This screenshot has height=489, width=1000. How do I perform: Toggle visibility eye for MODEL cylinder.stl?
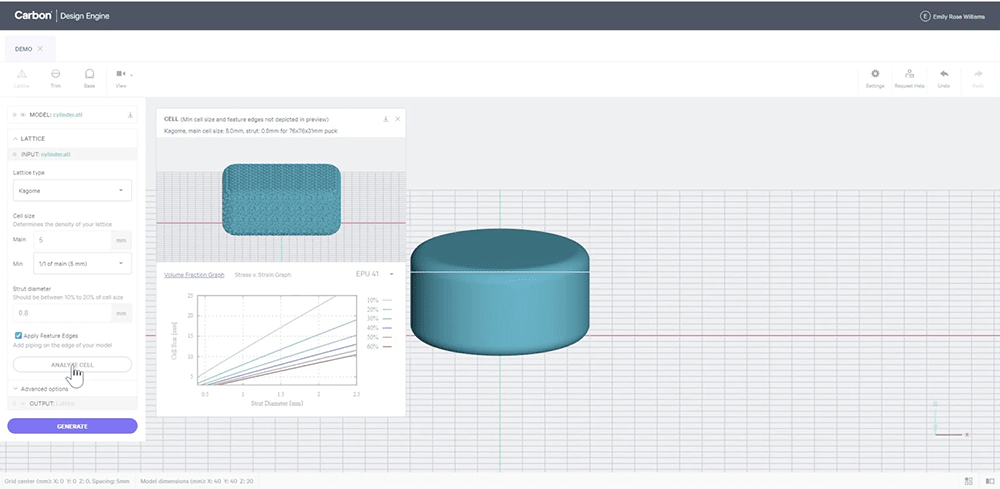tap(23, 115)
